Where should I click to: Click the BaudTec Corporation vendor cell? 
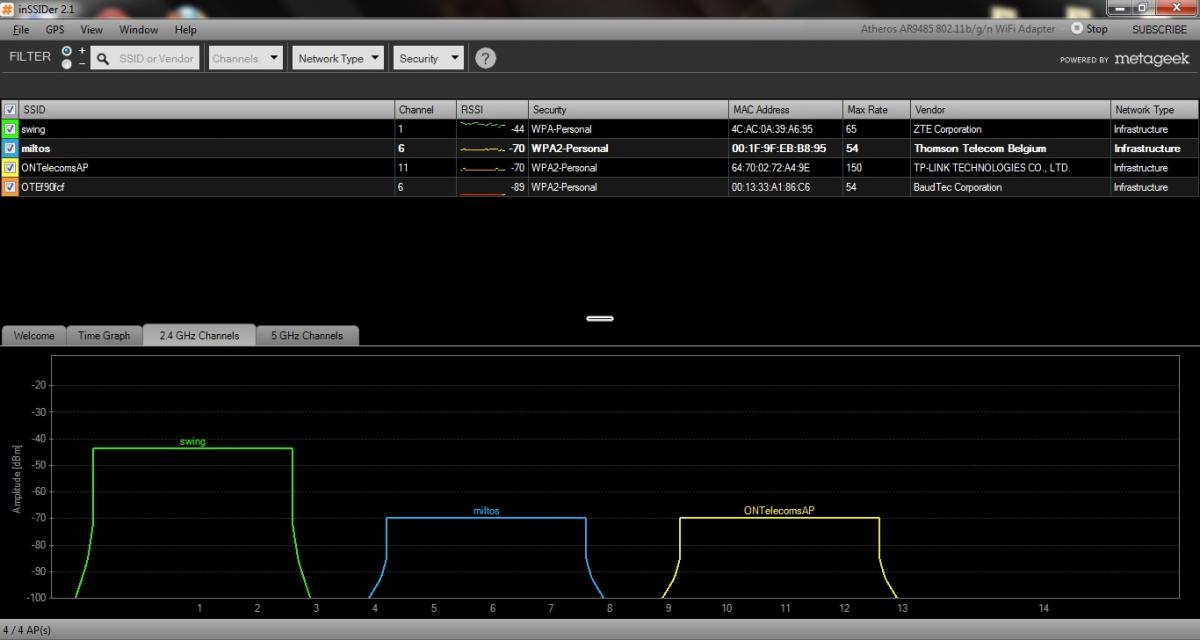point(955,187)
